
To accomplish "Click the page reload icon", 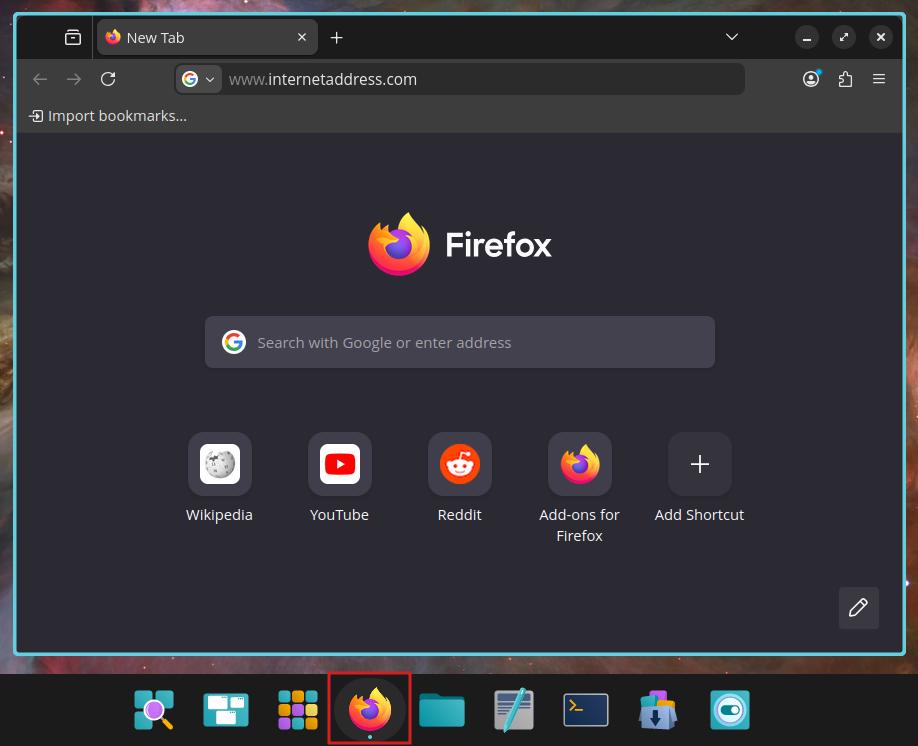I will [108, 79].
